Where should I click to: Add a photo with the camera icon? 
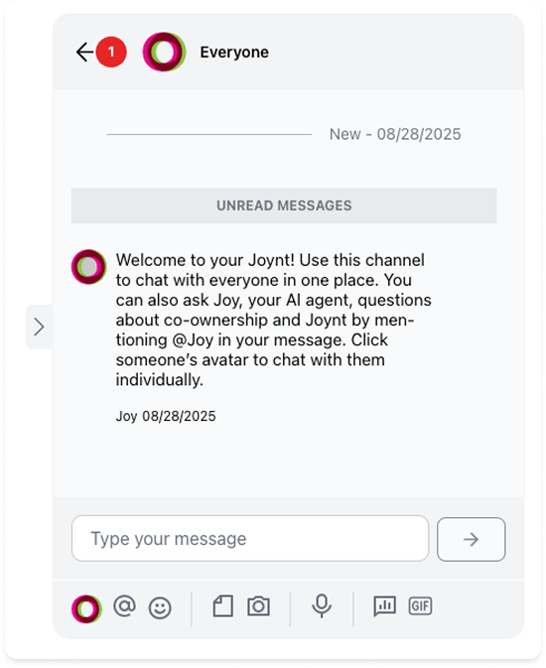point(259,606)
